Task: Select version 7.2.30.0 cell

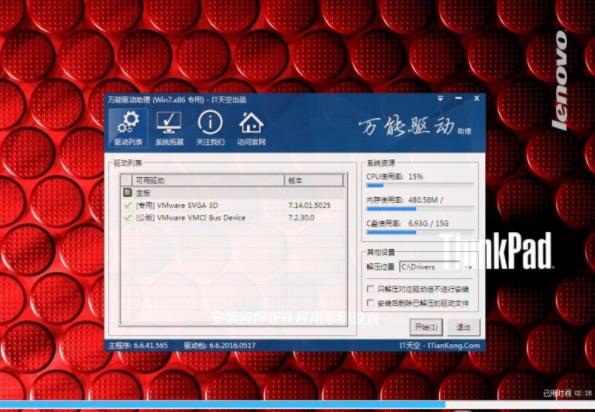Action: point(301,218)
